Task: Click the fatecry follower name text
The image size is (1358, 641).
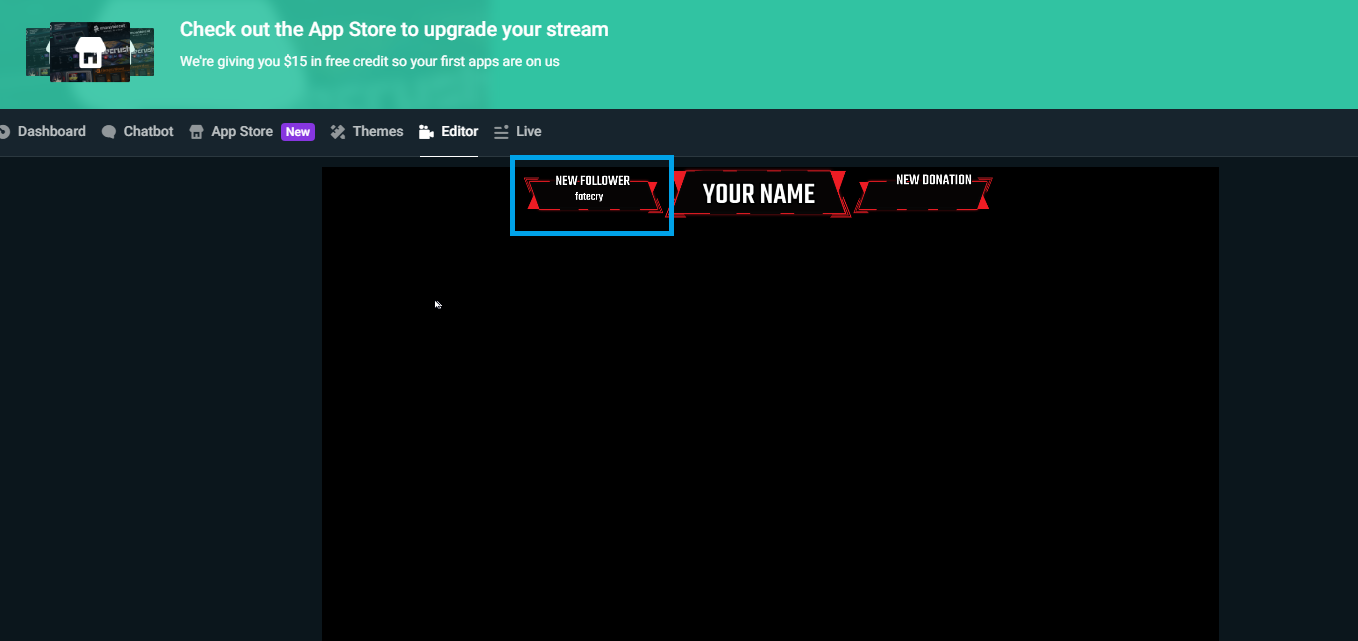Action: pyautogui.click(x=589, y=197)
